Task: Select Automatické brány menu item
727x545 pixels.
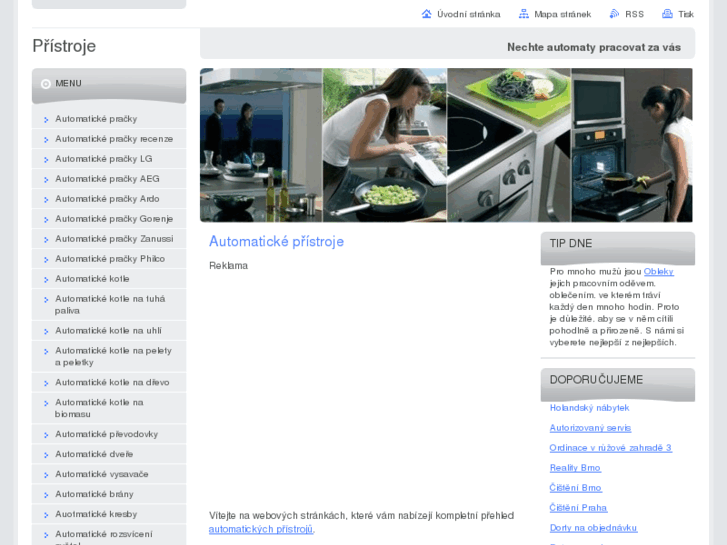Action: [x=109, y=494]
